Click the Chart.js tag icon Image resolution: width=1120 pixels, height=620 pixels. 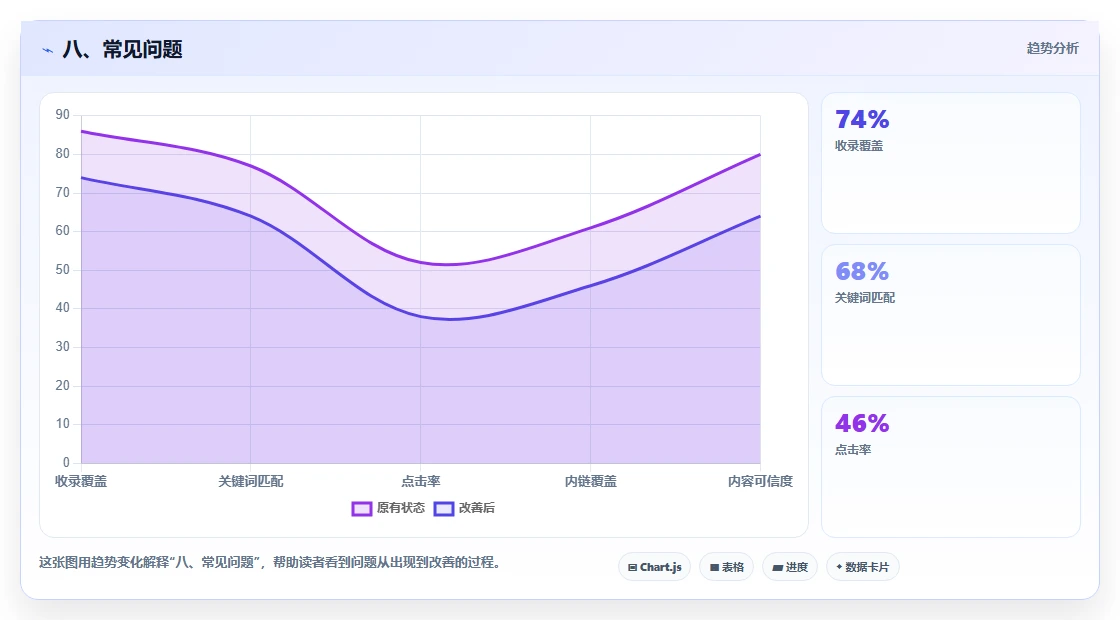(x=632, y=568)
